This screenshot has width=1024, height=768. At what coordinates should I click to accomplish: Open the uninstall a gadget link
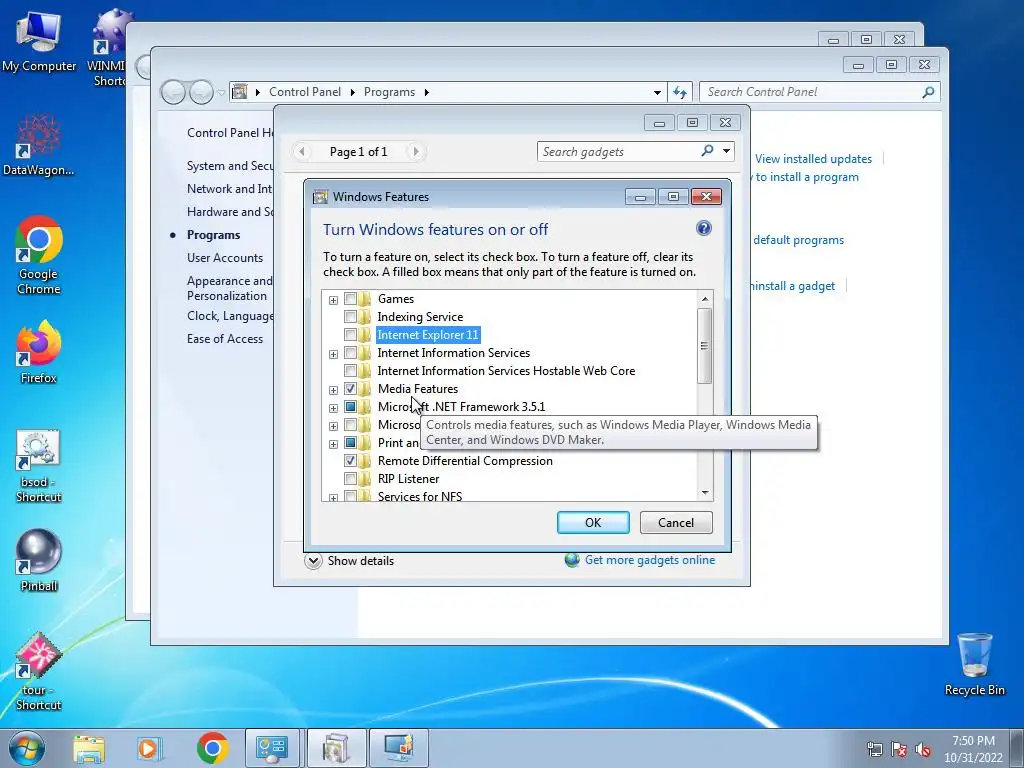tap(792, 286)
